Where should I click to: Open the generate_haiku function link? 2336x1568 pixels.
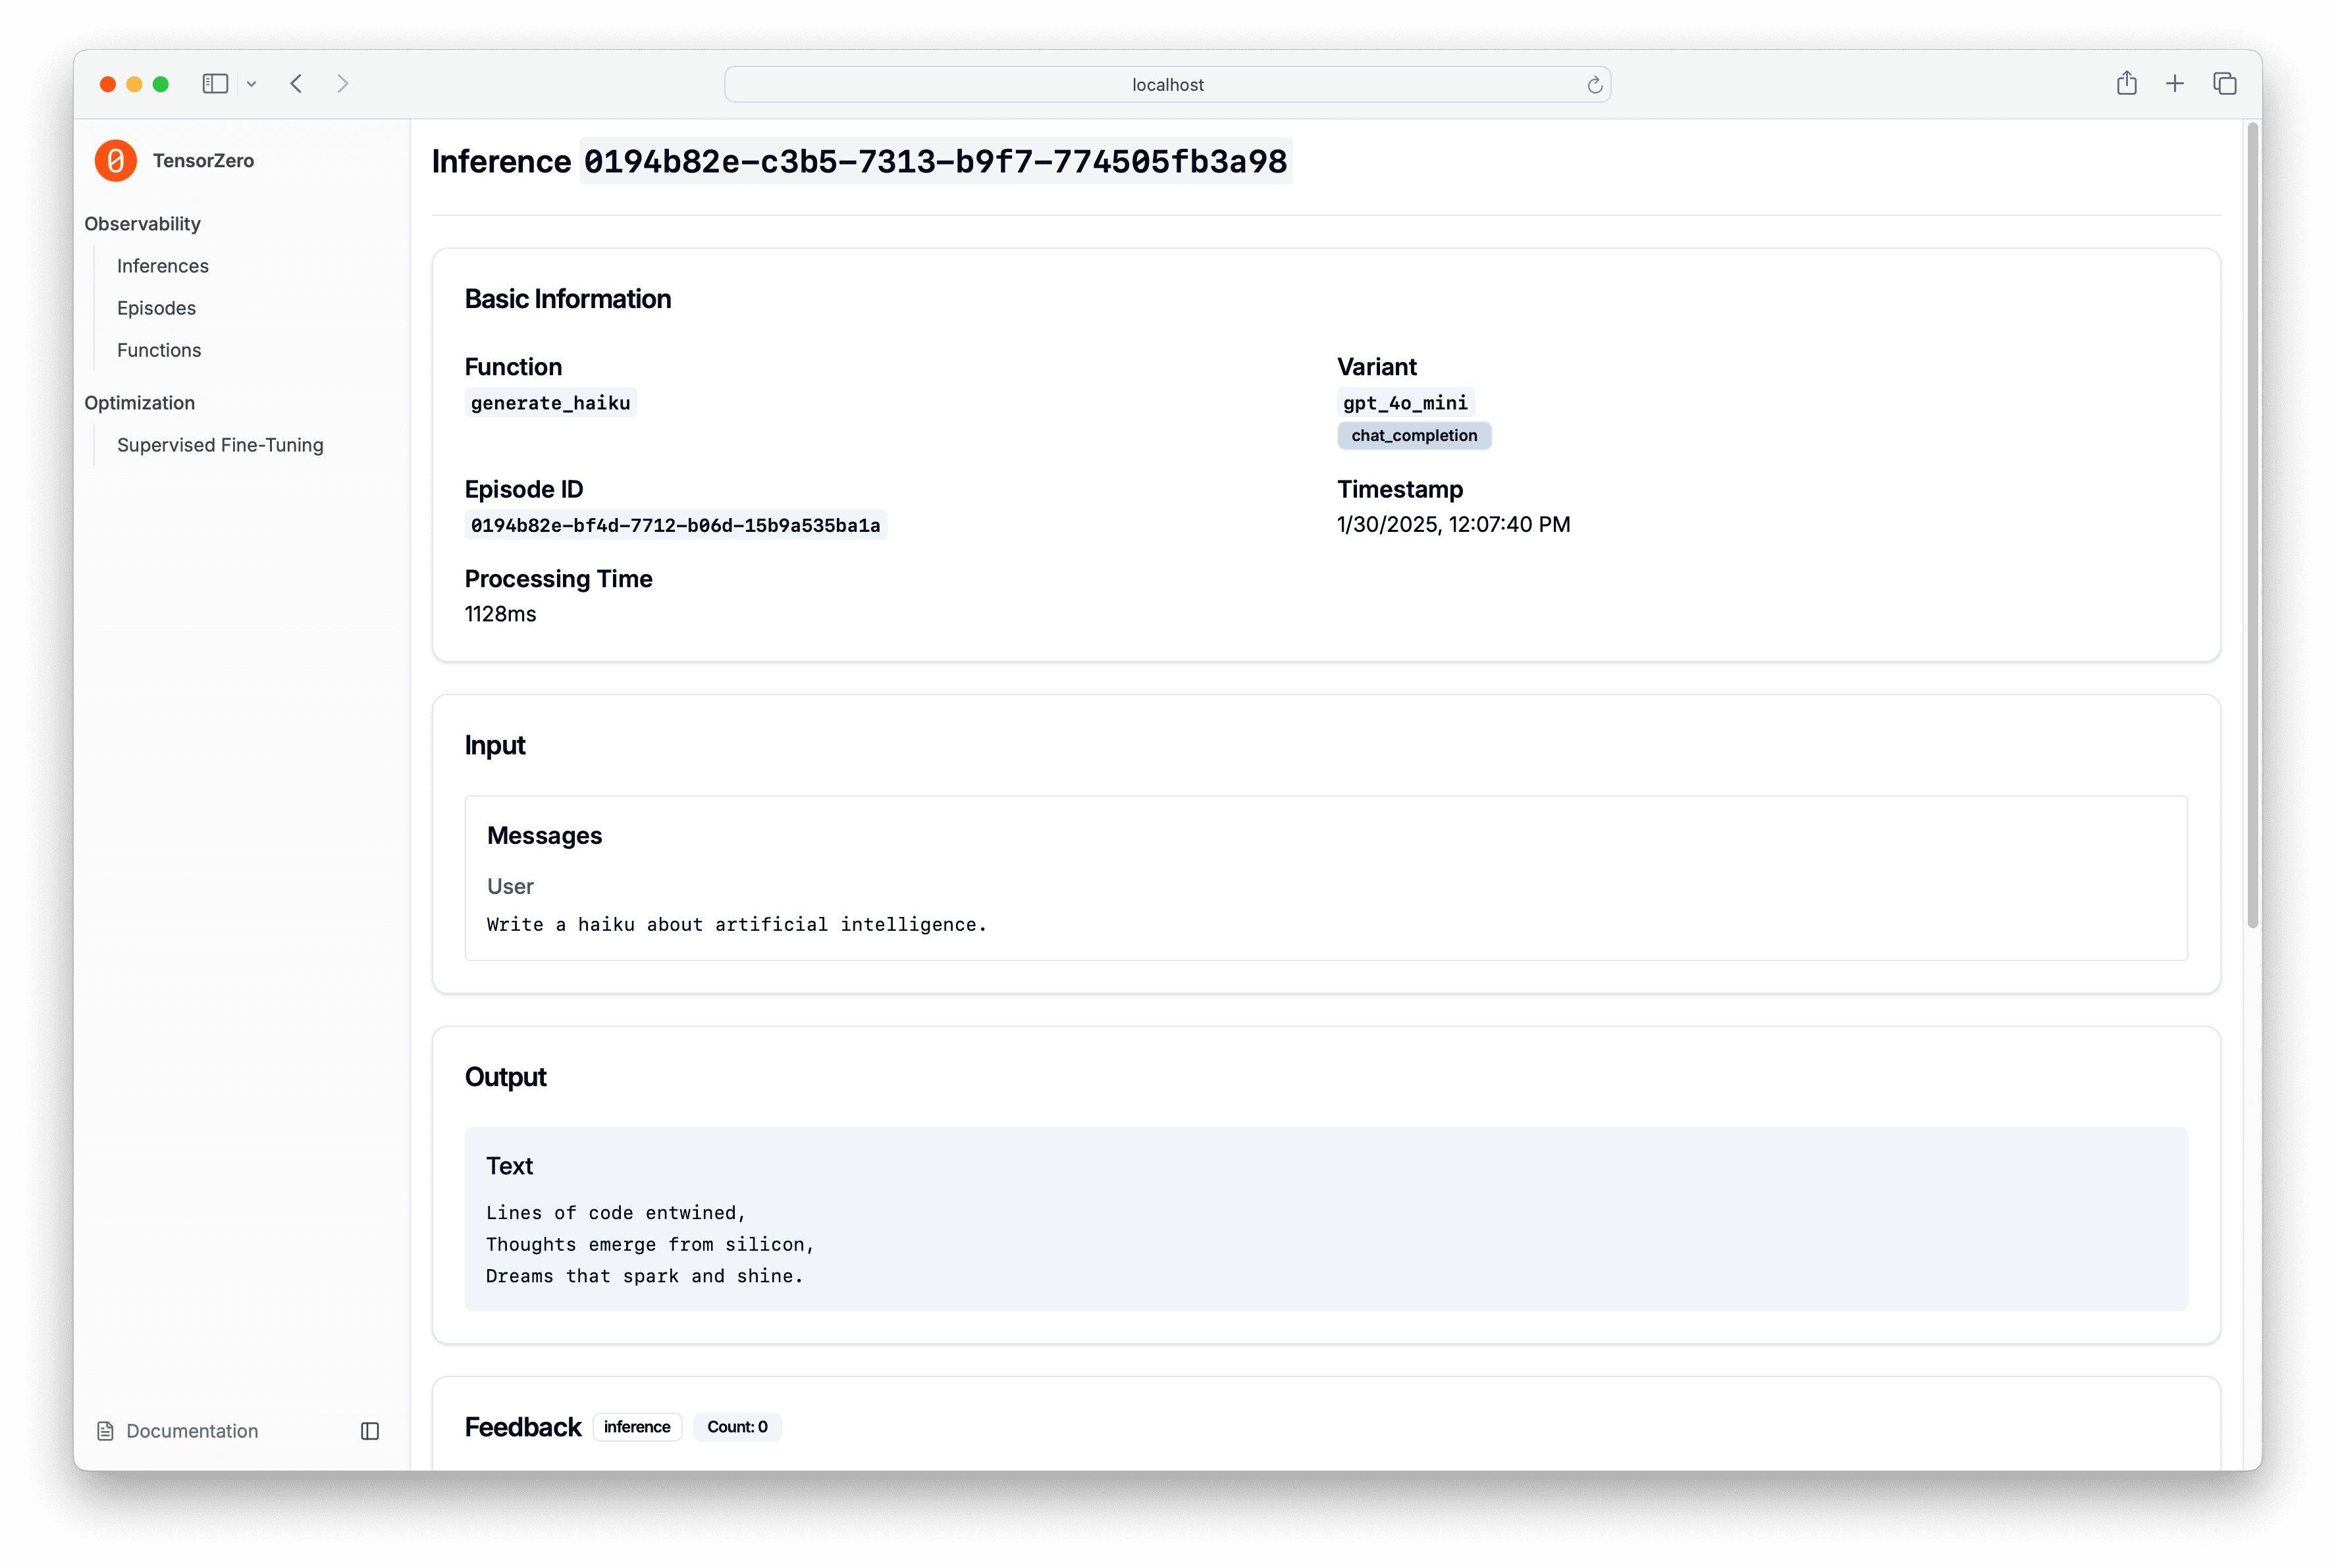[x=550, y=403]
